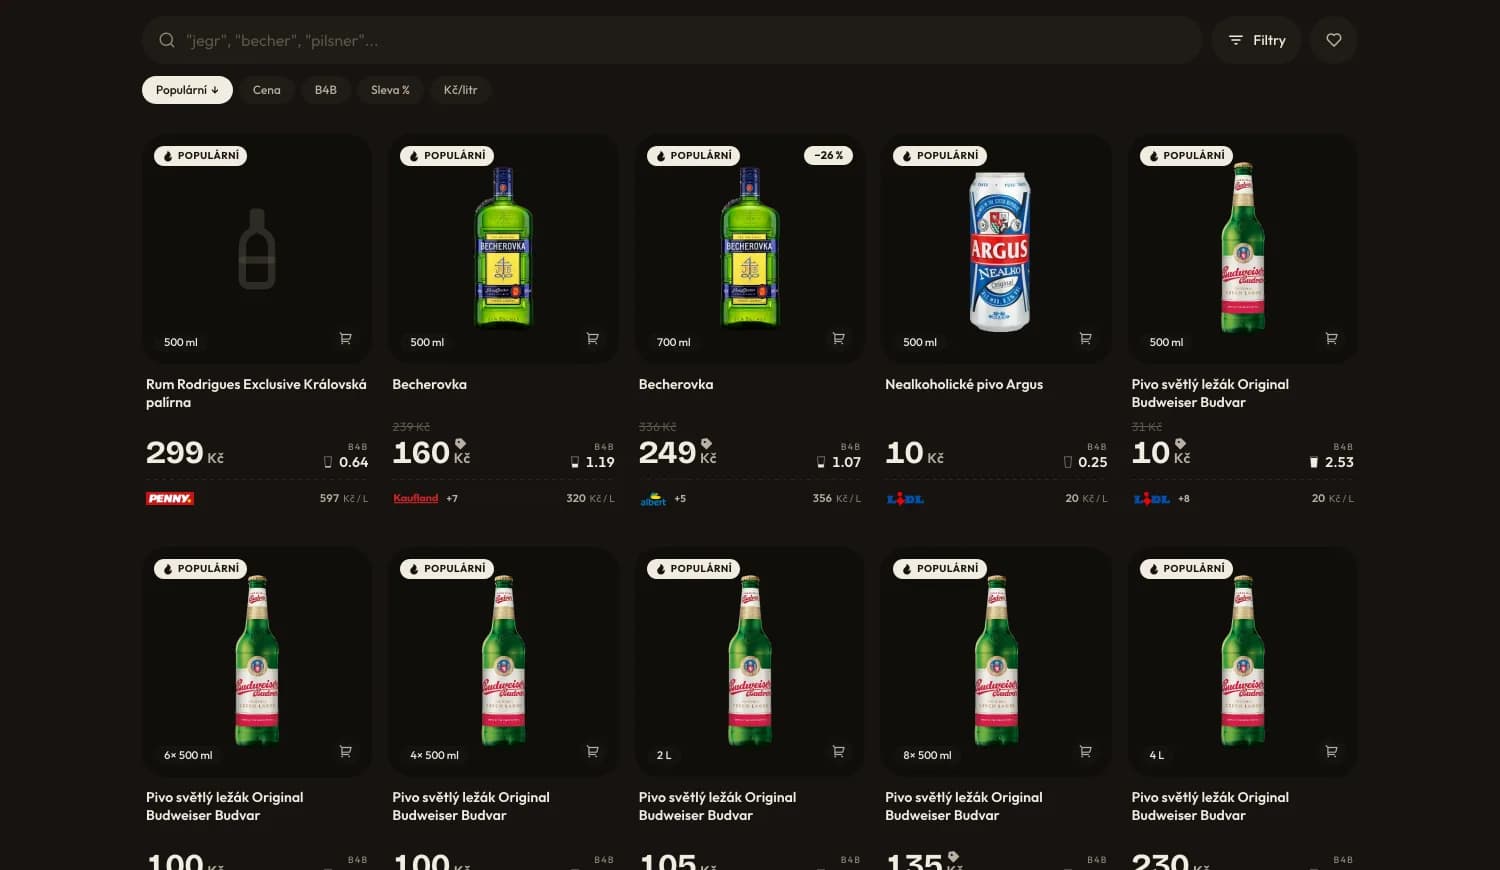Image resolution: width=1500 pixels, height=870 pixels.
Task: Focus the product search field
Action: (x=672, y=40)
